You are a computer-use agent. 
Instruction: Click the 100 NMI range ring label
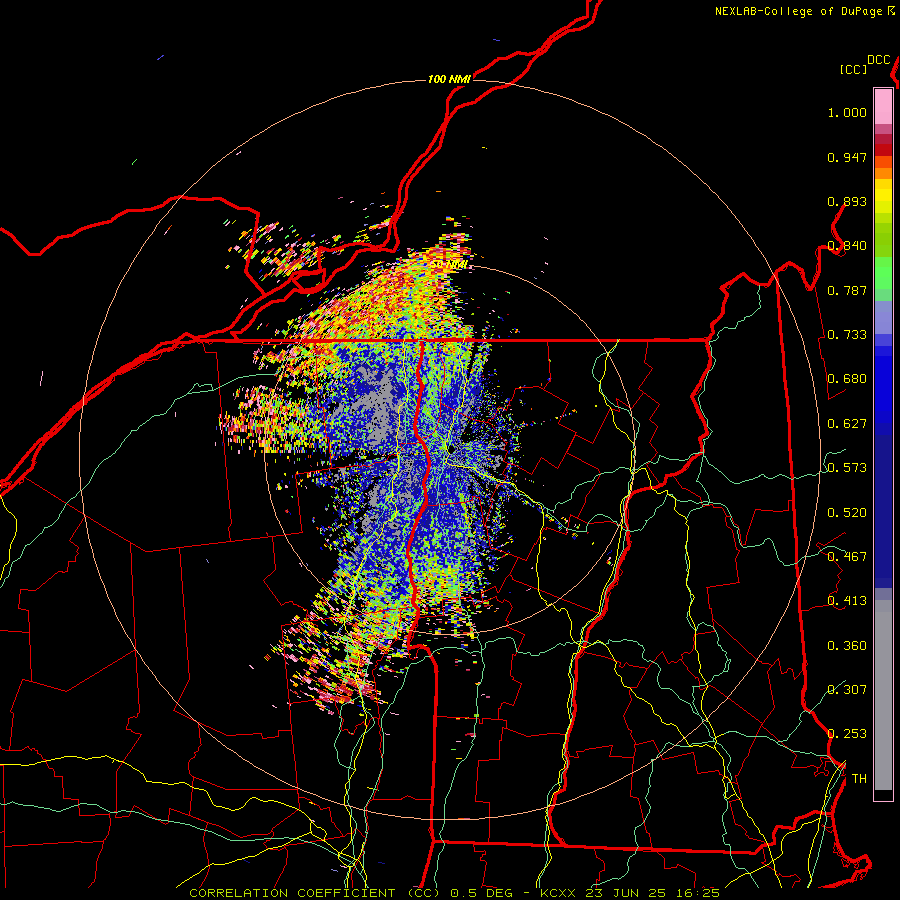pyautogui.click(x=449, y=79)
